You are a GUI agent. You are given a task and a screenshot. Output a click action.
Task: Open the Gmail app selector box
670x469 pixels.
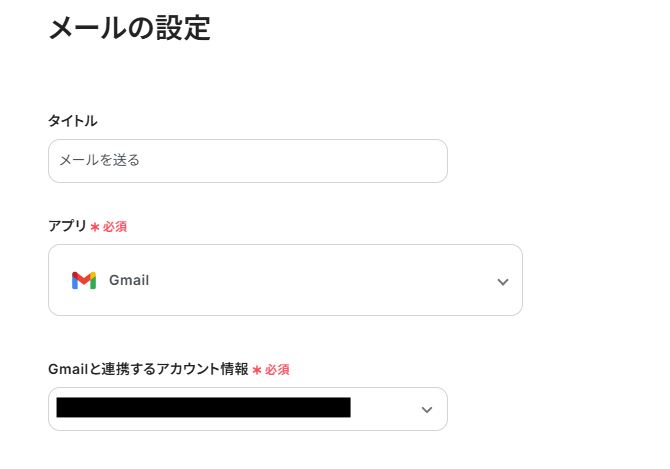pyautogui.click(x=285, y=280)
